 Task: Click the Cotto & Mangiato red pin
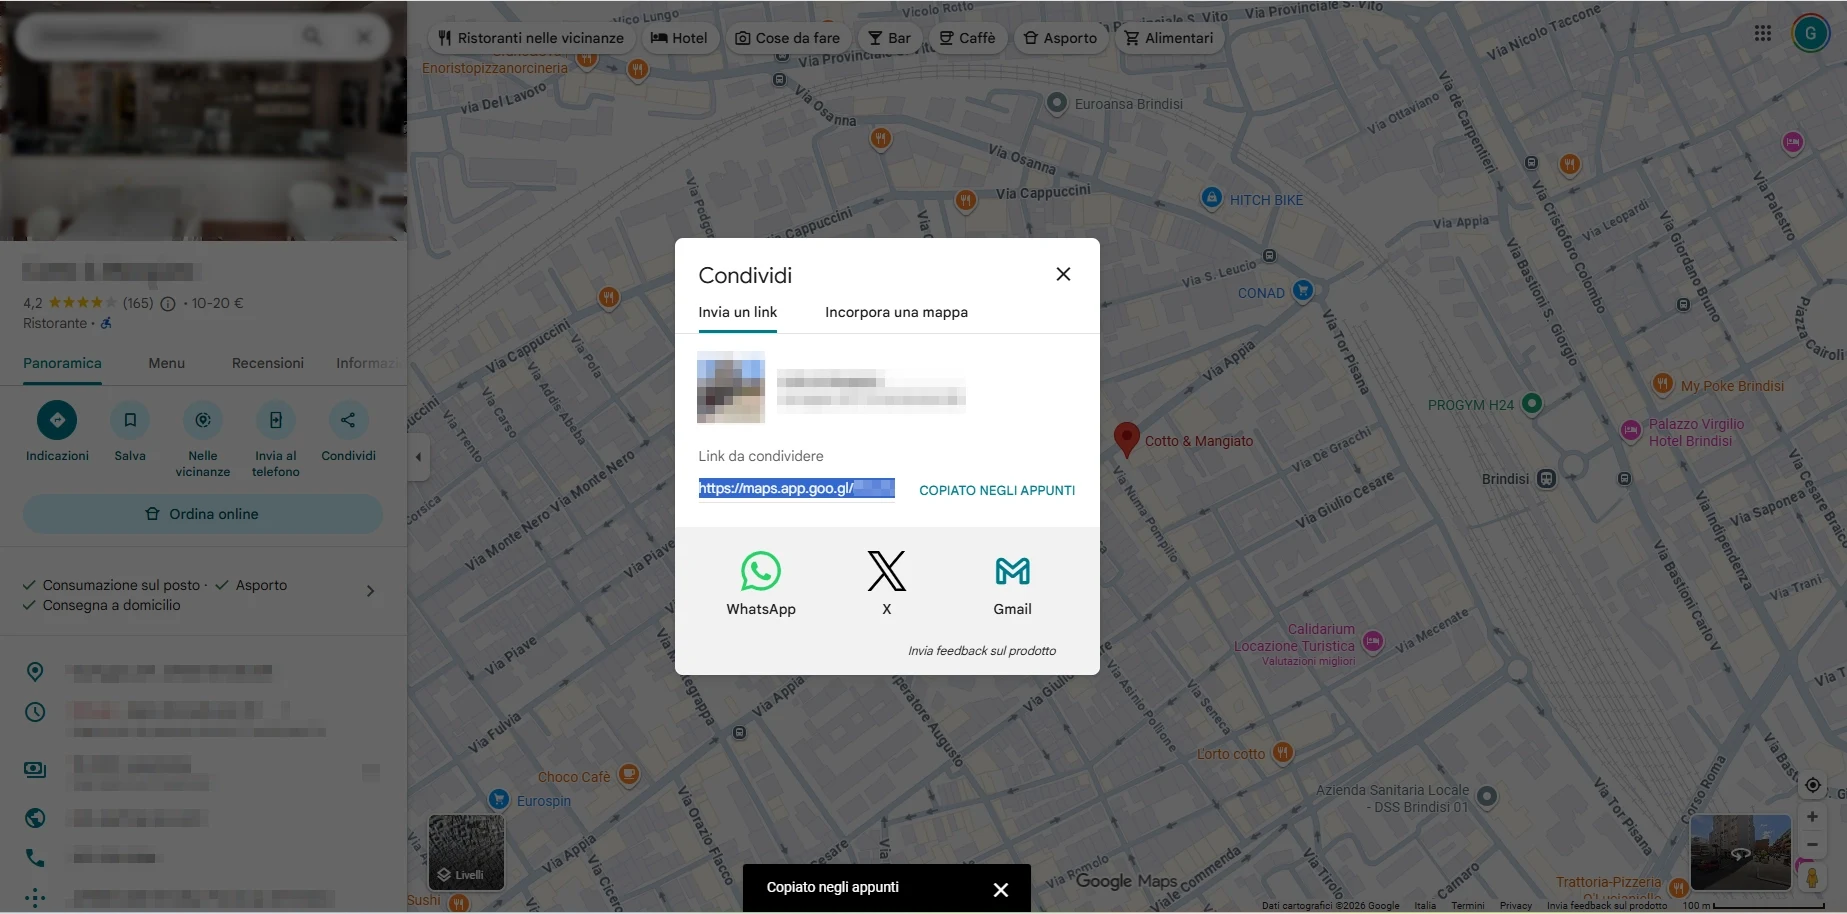coord(1126,439)
